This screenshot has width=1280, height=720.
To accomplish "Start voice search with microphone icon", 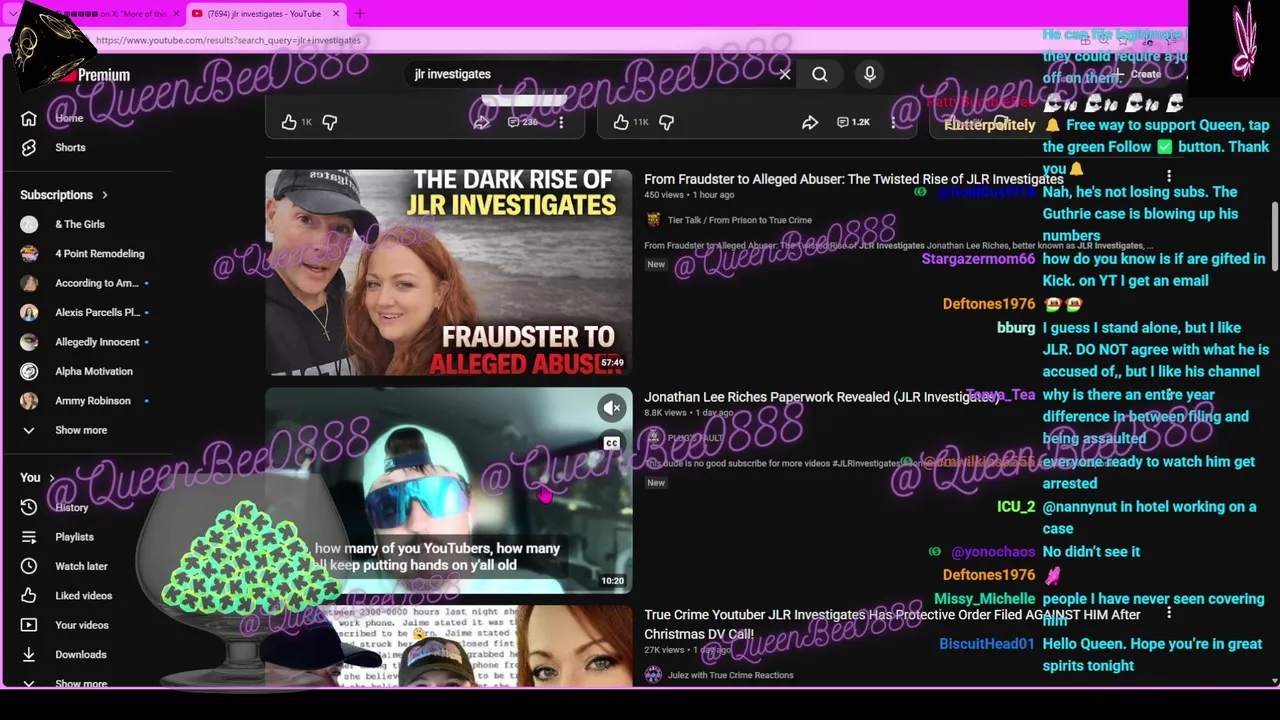I will (x=870, y=74).
